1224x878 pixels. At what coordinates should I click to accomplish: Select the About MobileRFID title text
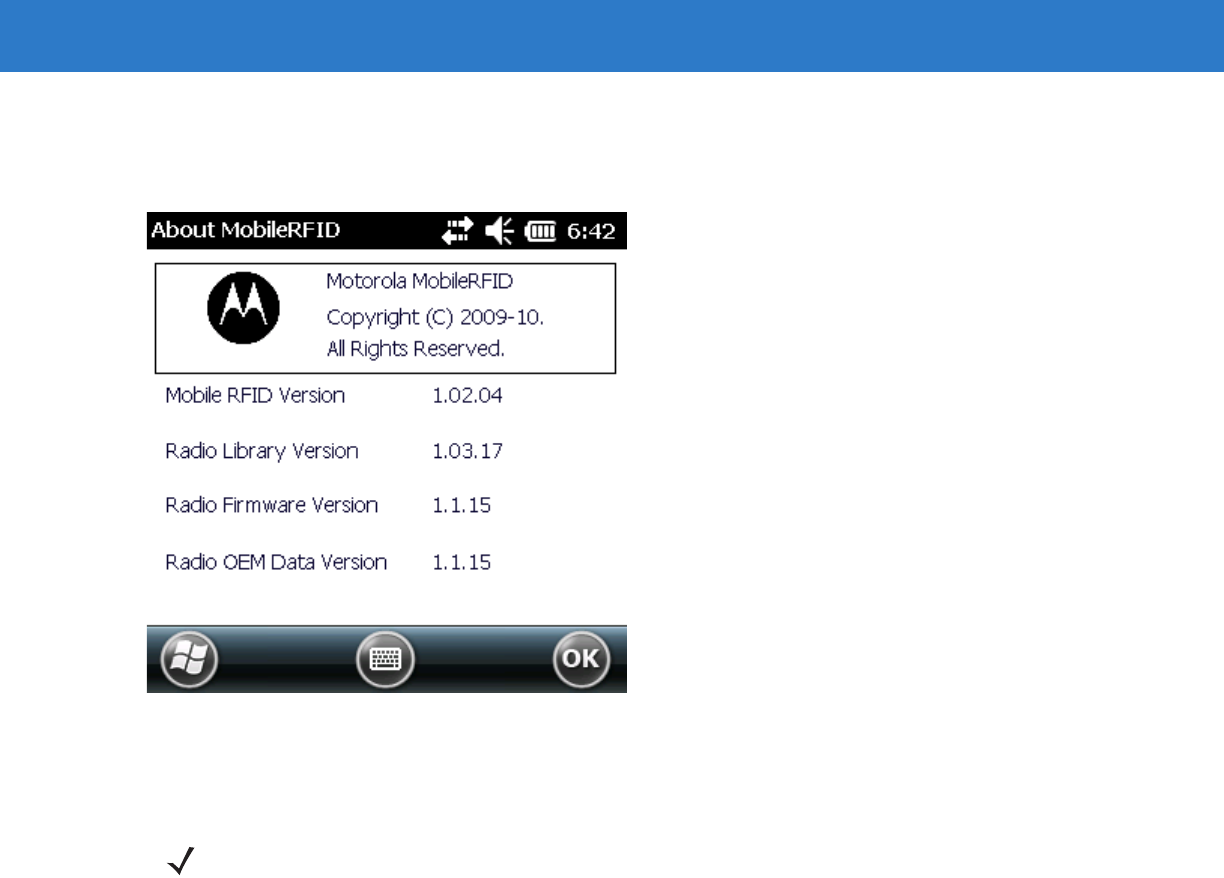[x=246, y=230]
